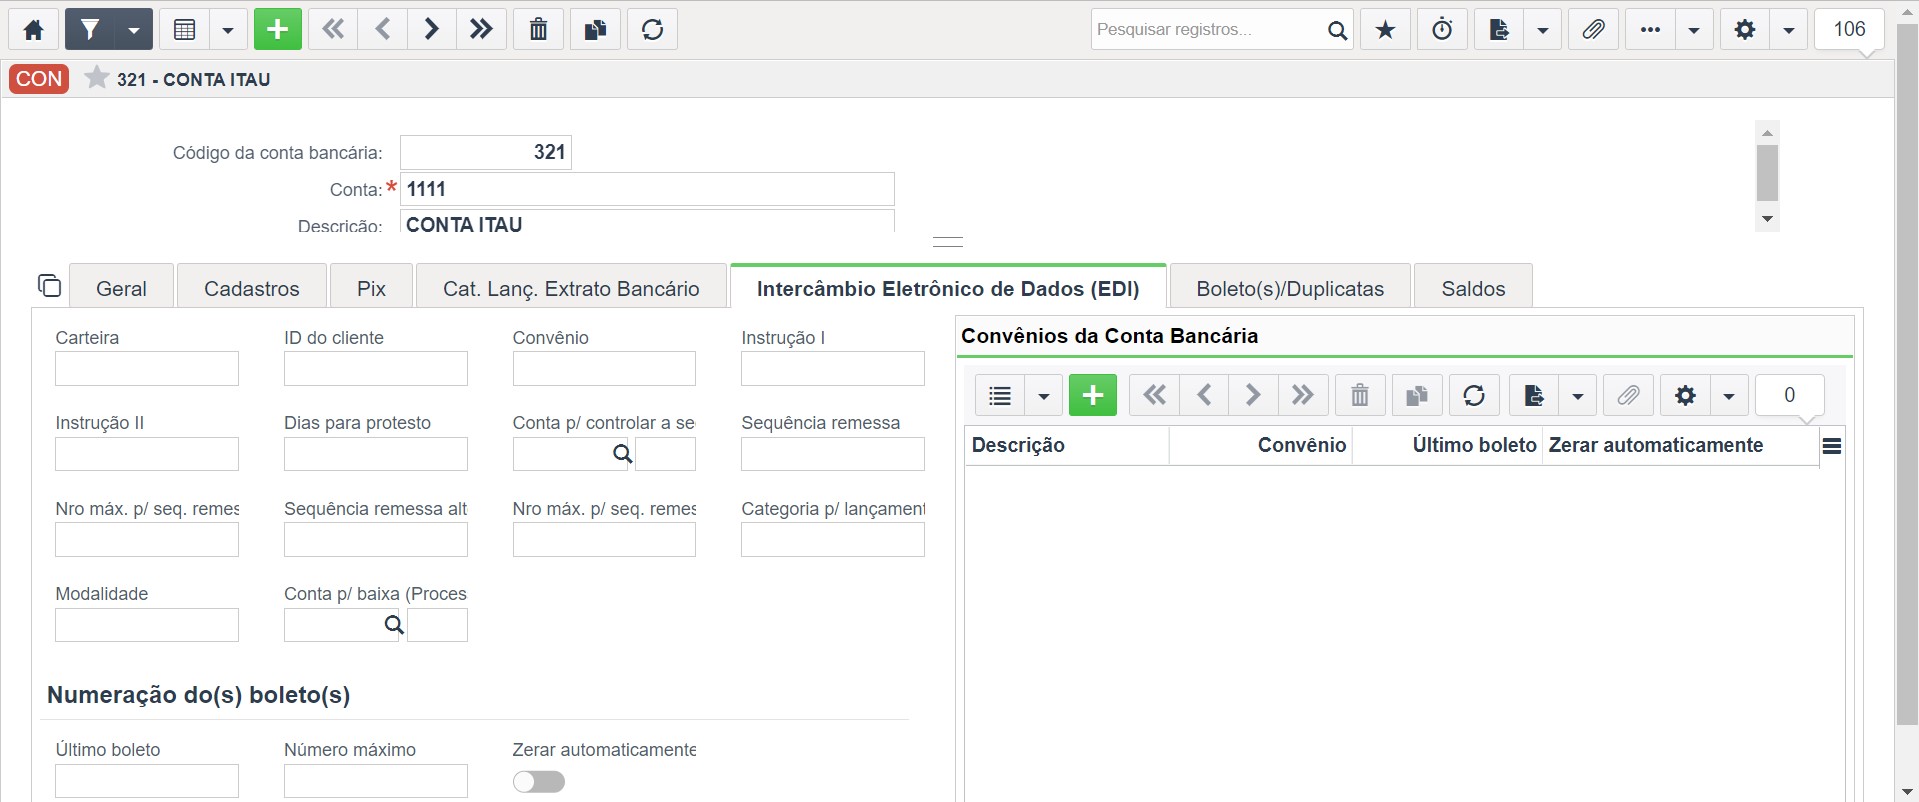Delete the current record using trash icon
1919x802 pixels.
pos(538,30)
